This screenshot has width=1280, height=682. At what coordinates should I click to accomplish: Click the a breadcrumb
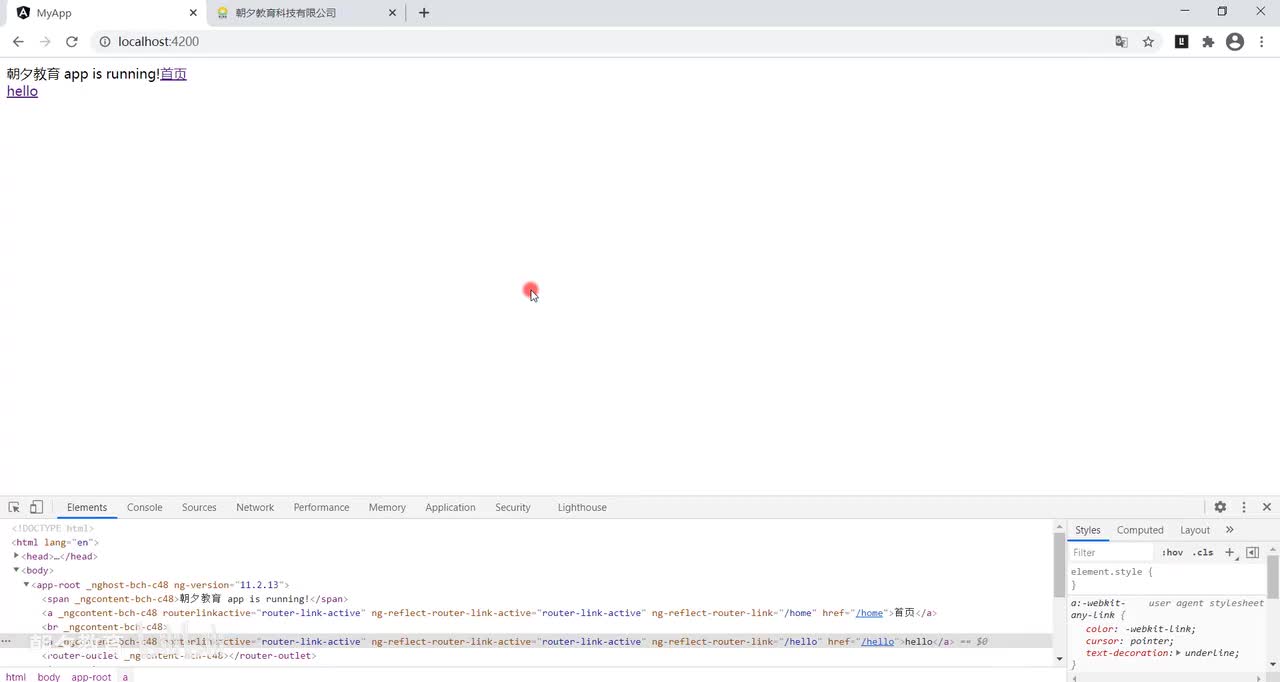tap(125, 677)
